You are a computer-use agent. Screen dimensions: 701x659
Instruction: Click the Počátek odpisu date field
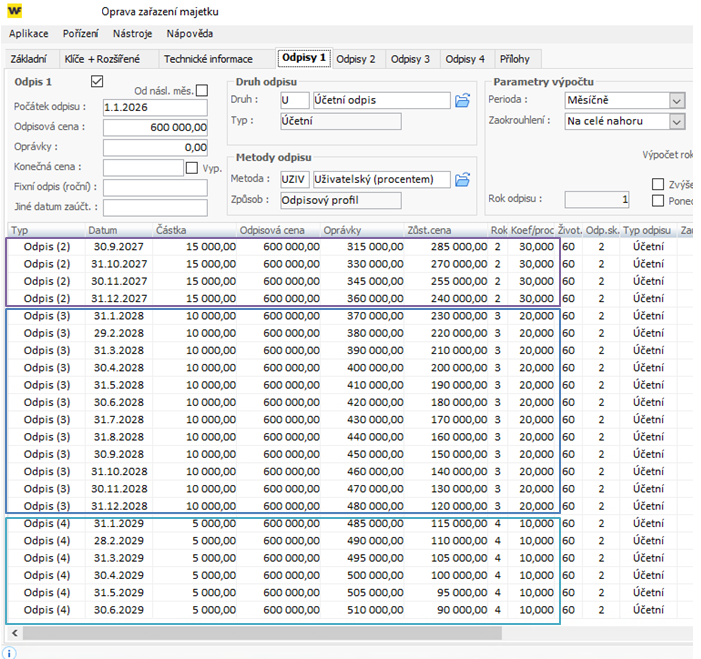coord(155,107)
